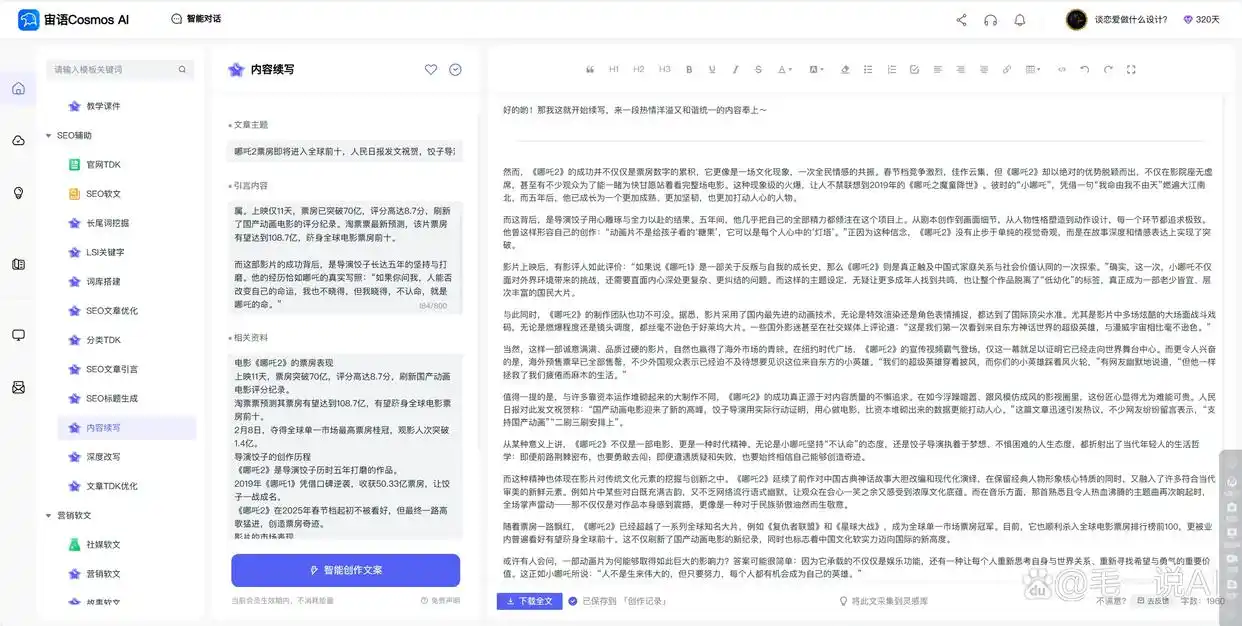The height and width of the screenshot is (626, 1242).
Task: Undo the last edit
Action: pos(1085,69)
